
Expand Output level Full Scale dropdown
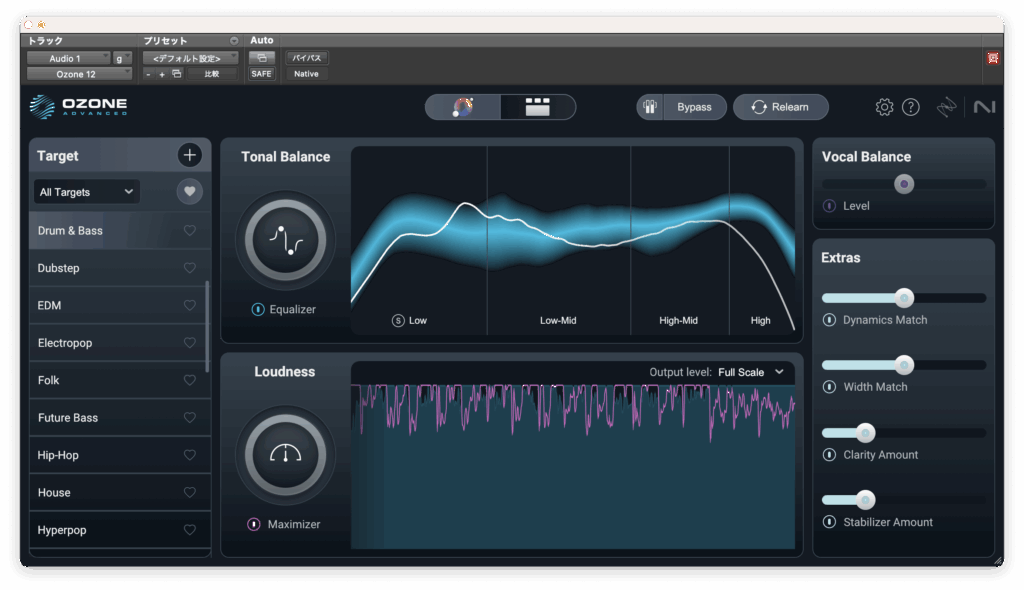[750, 372]
